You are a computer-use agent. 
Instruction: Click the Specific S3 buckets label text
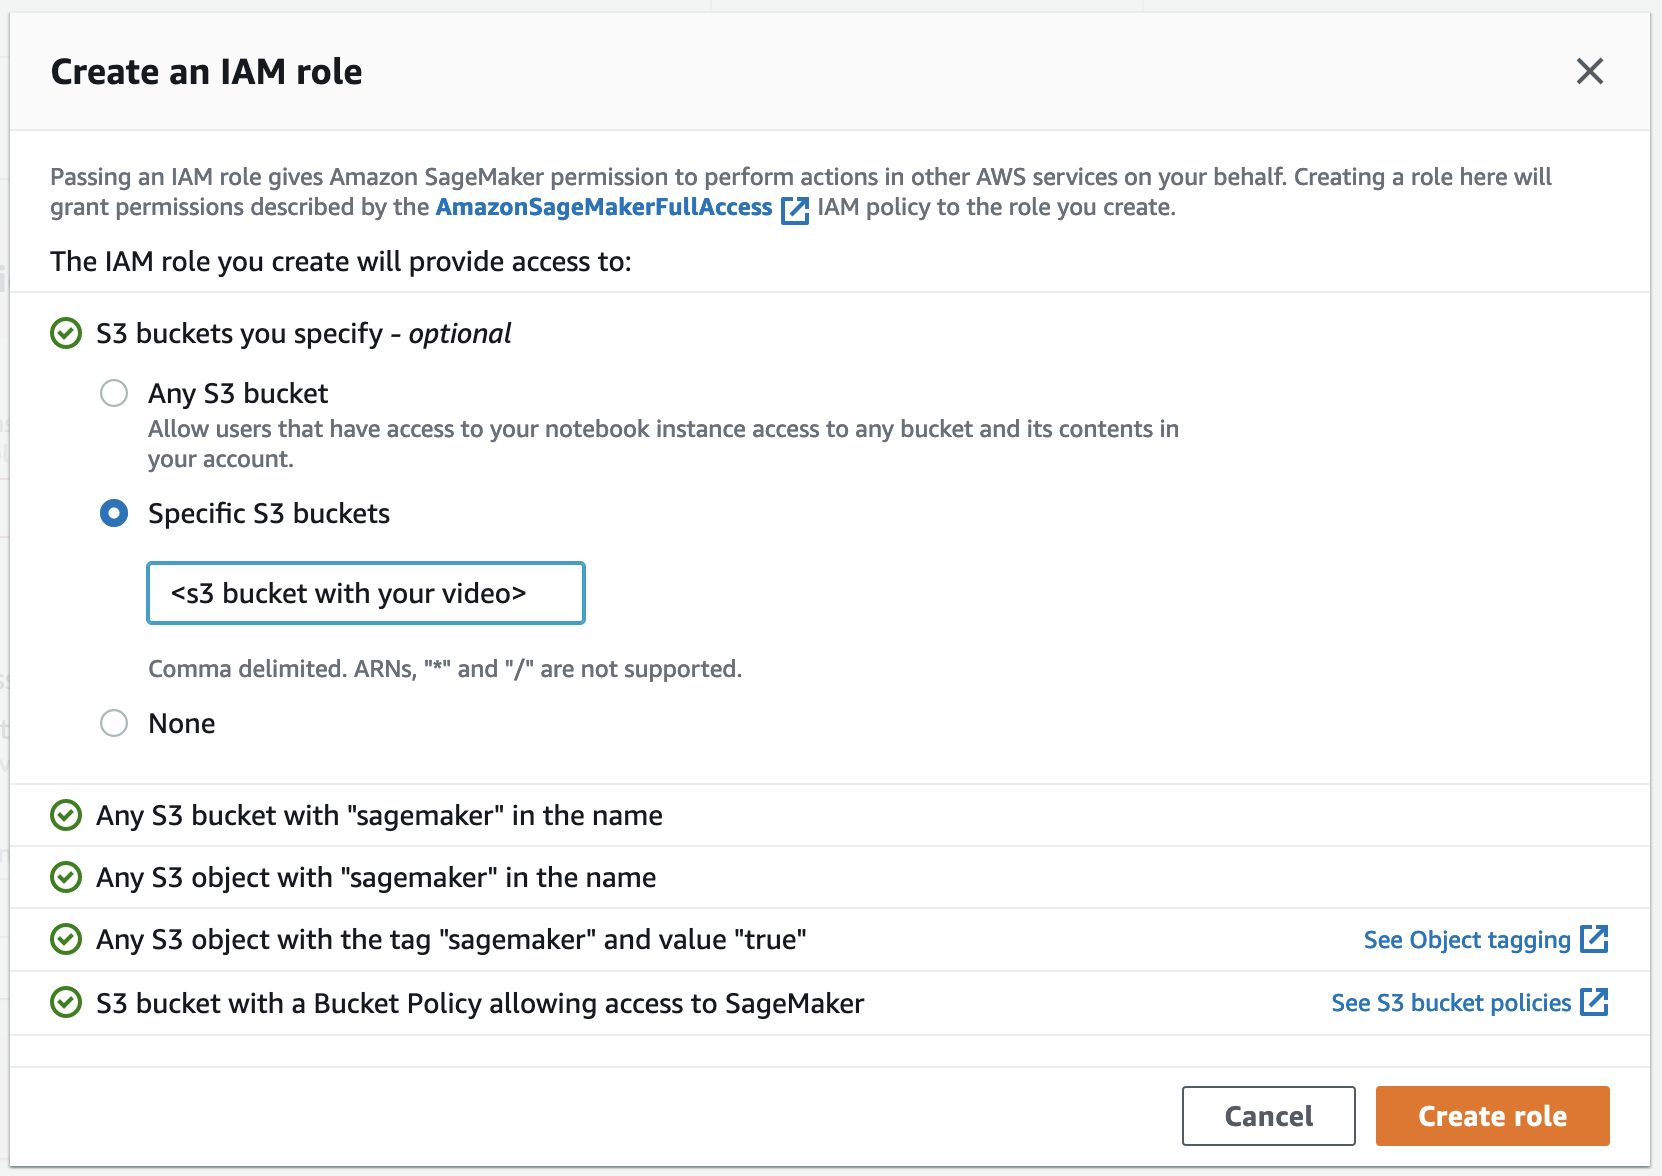[x=269, y=513]
